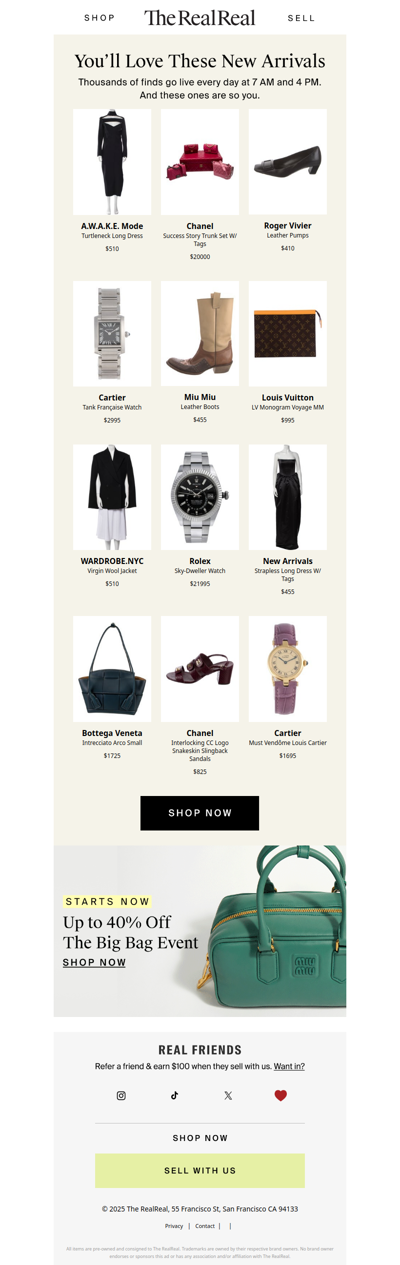Follow the Want in? link
The width and height of the screenshot is (400, 1265).
coord(289,1066)
